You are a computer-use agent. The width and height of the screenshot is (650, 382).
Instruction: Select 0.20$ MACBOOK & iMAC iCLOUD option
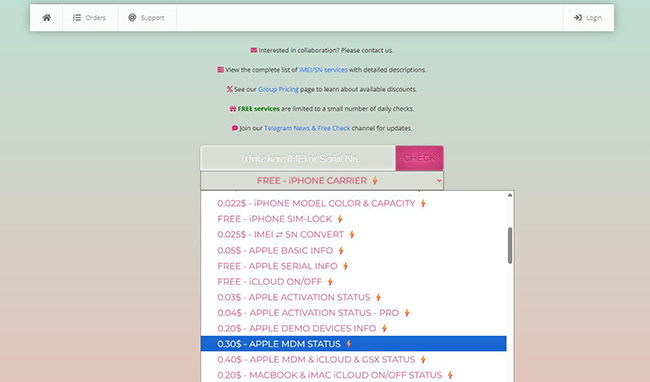[x=354, y=375]
